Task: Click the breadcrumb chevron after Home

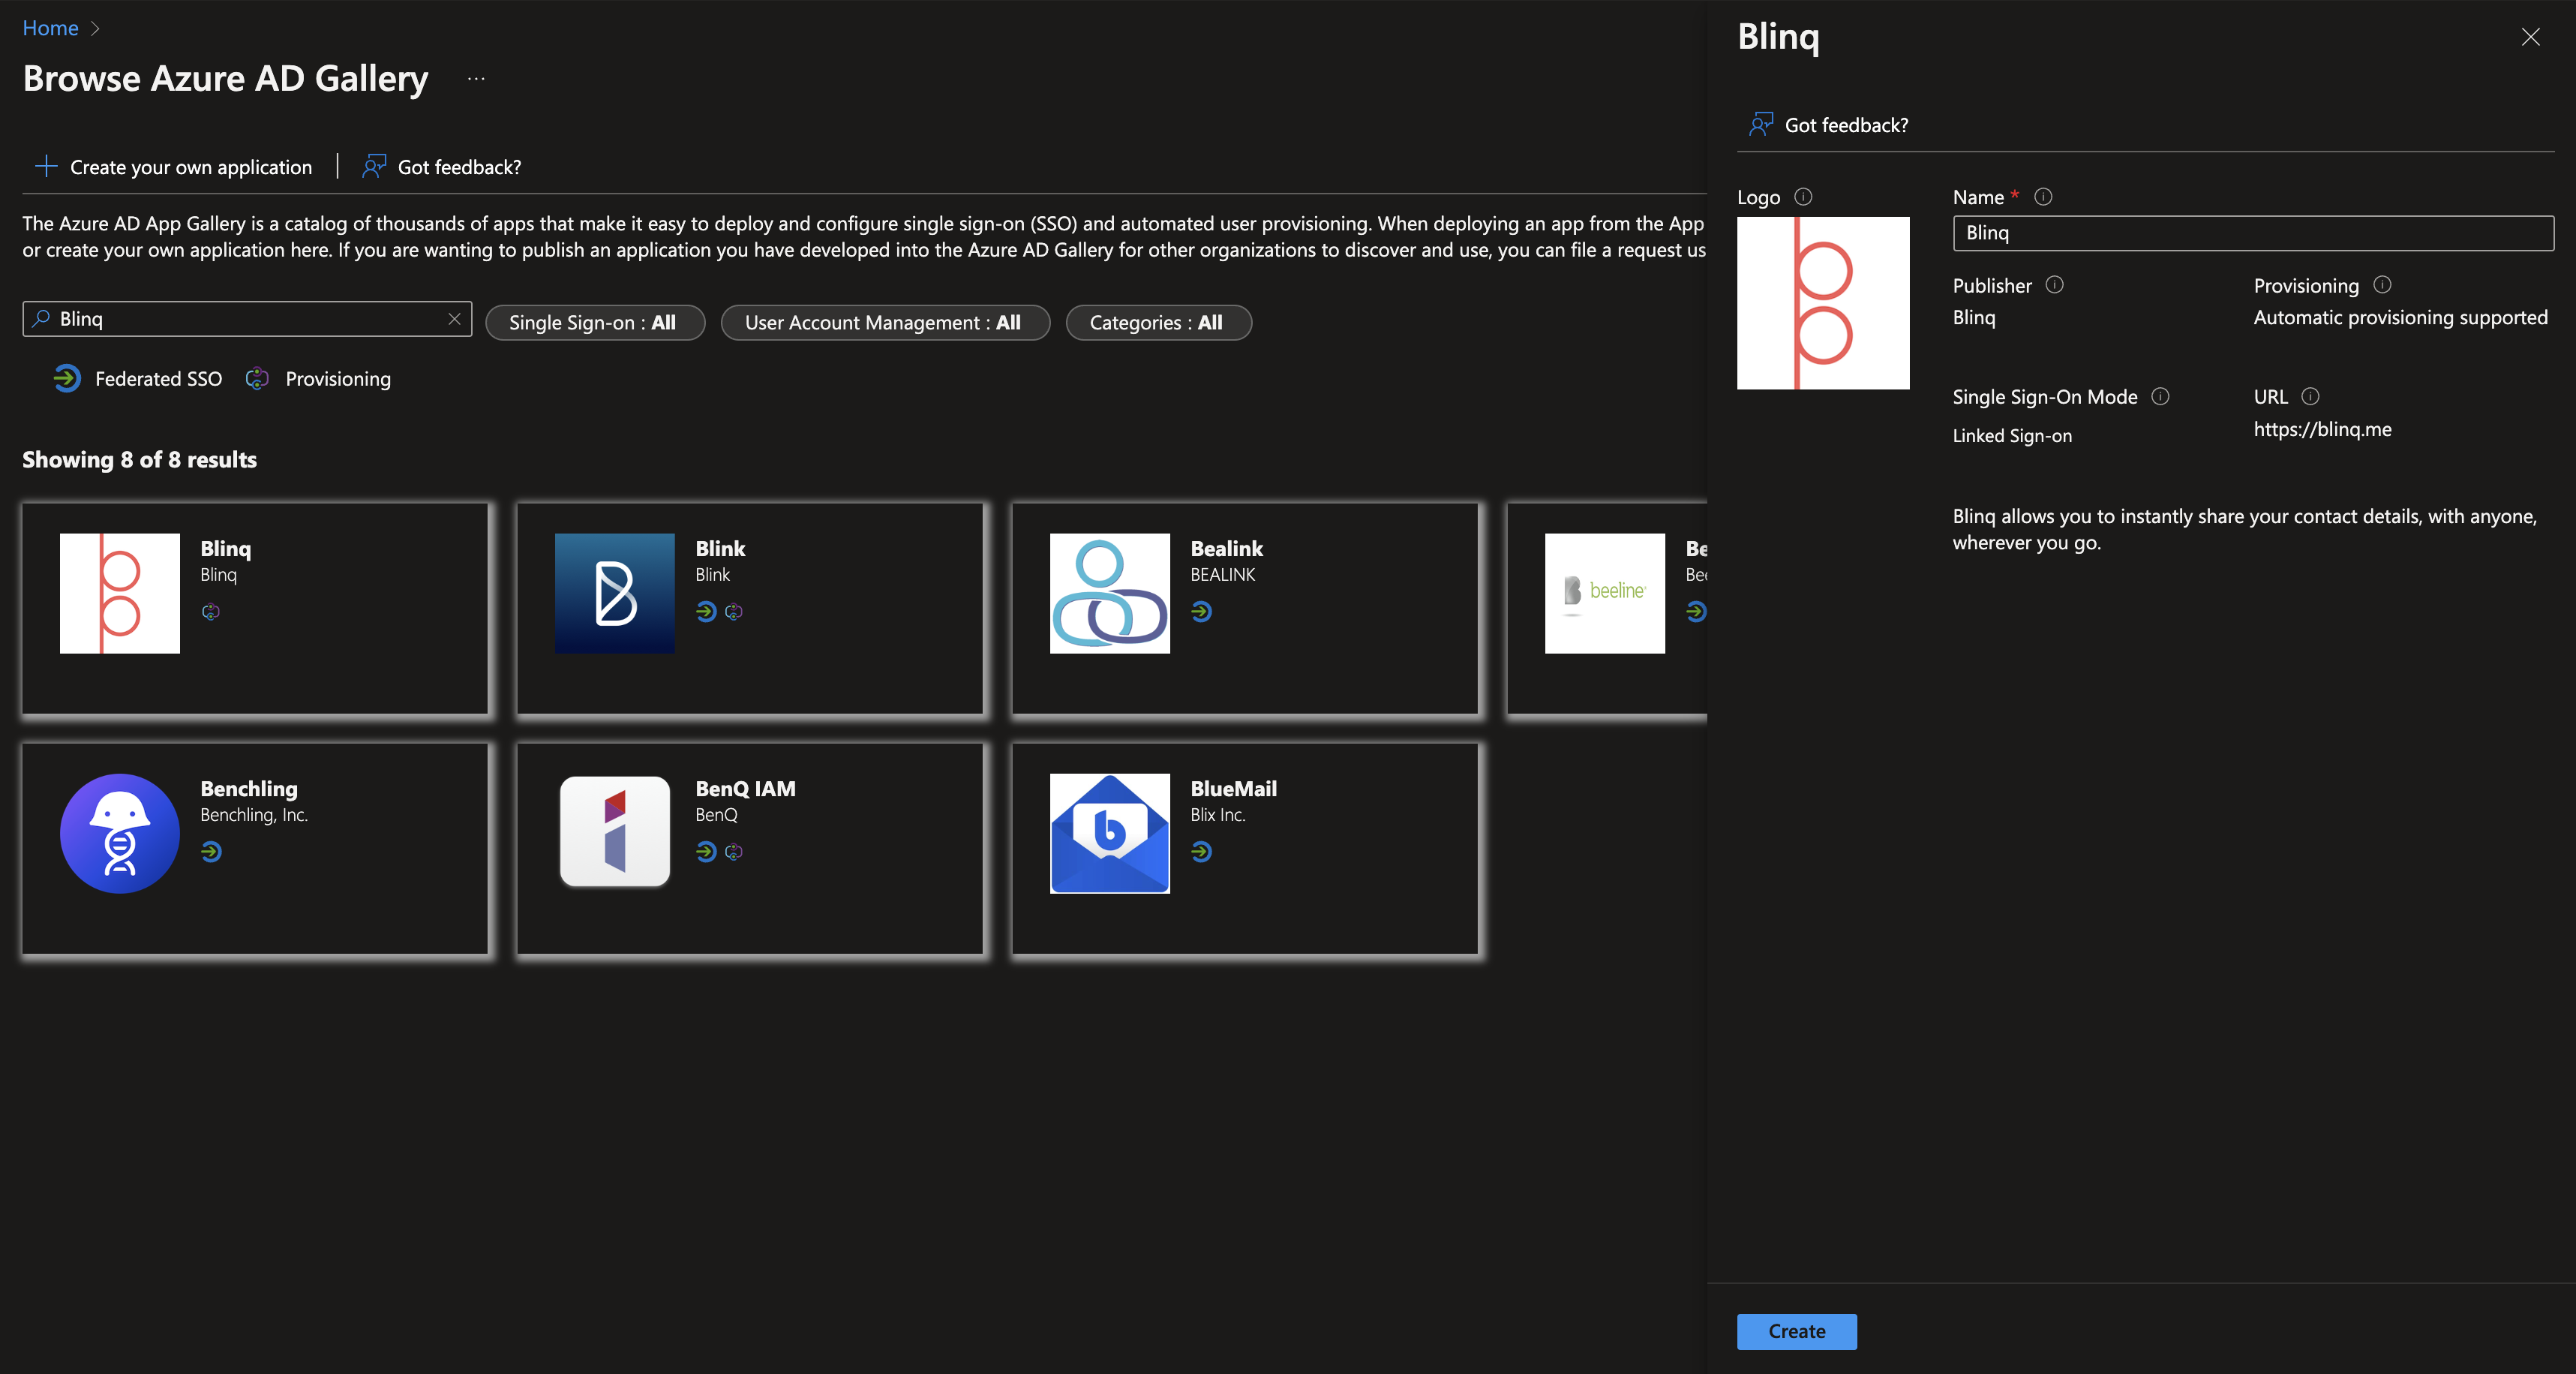Action: coord(95,28)
